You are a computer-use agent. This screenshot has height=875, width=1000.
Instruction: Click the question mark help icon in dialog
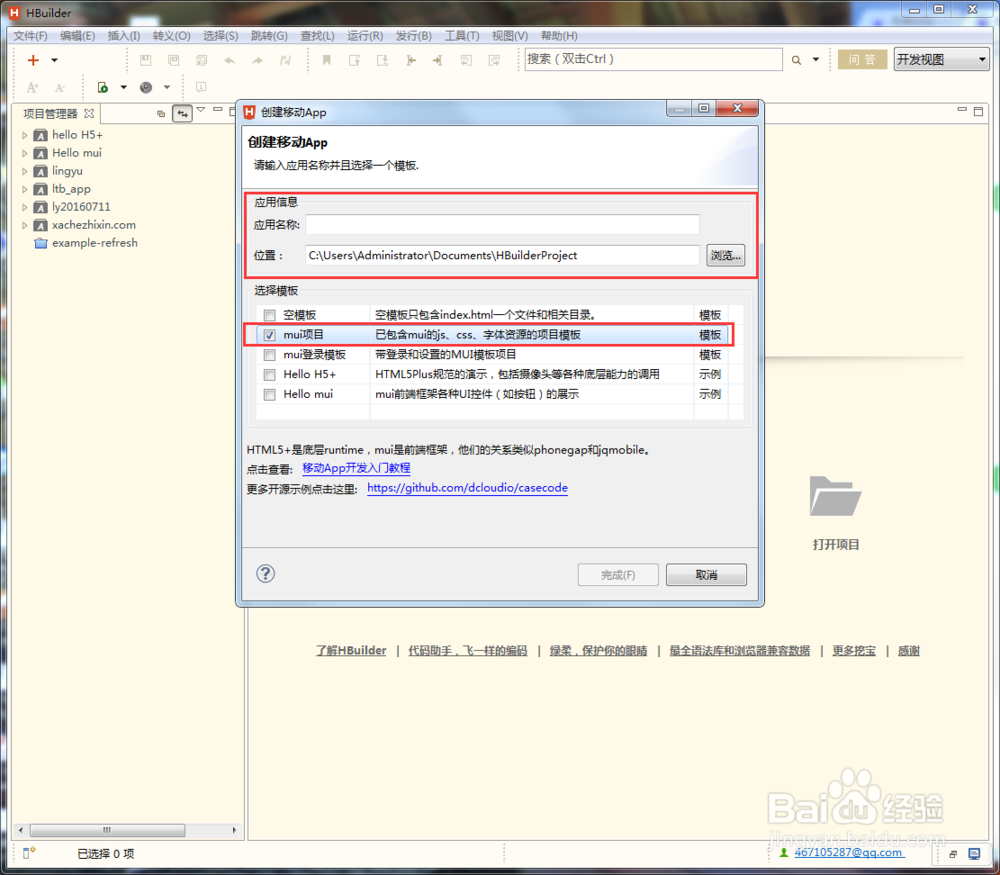[265, 573]
